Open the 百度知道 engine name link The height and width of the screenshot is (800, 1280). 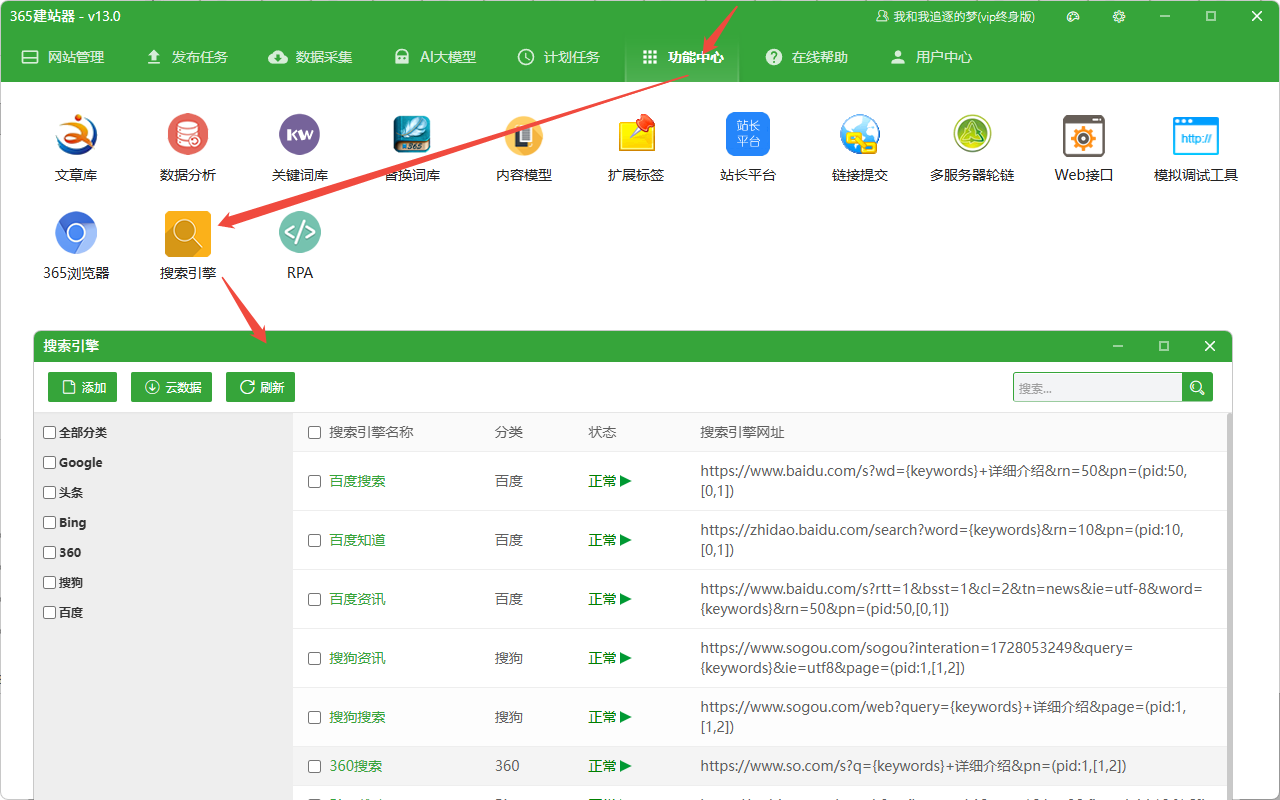tap(357, 540)
